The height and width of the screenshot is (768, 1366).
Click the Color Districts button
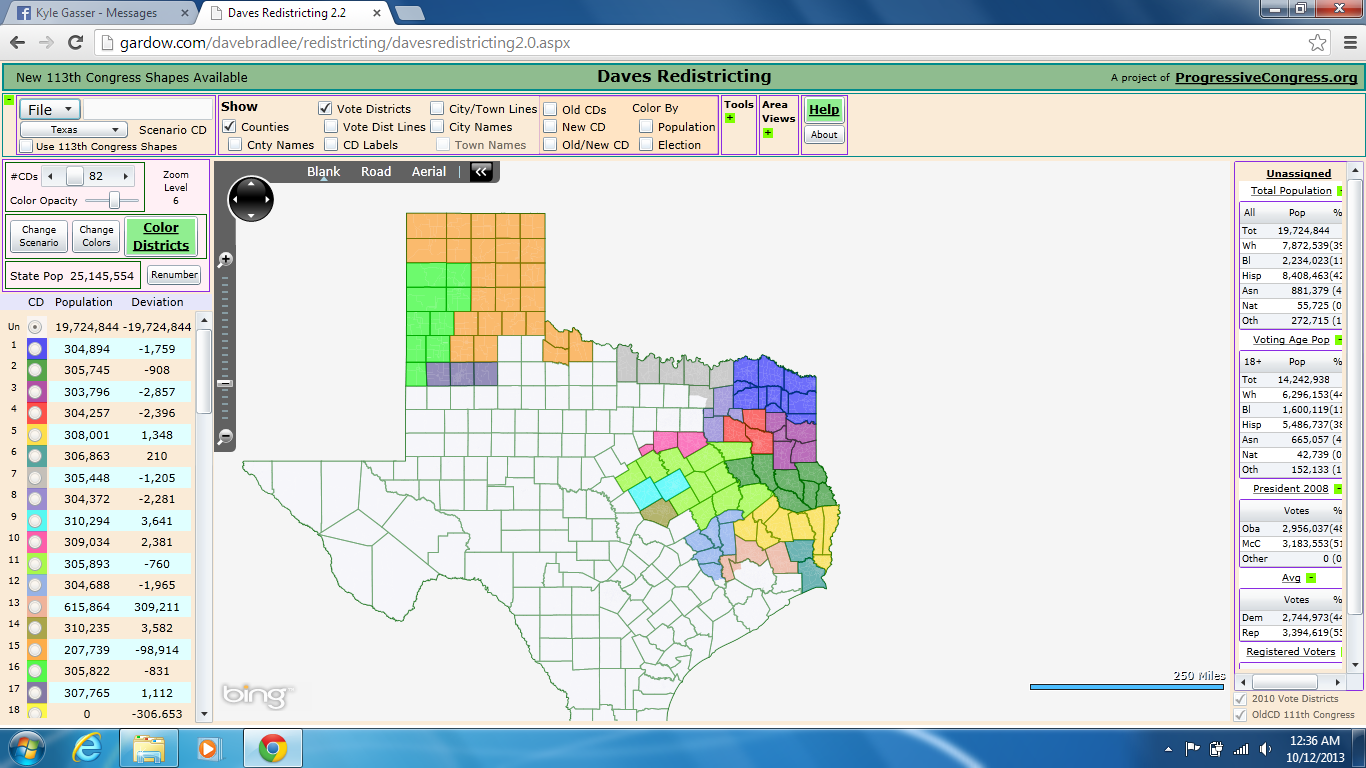click(161, 237)
